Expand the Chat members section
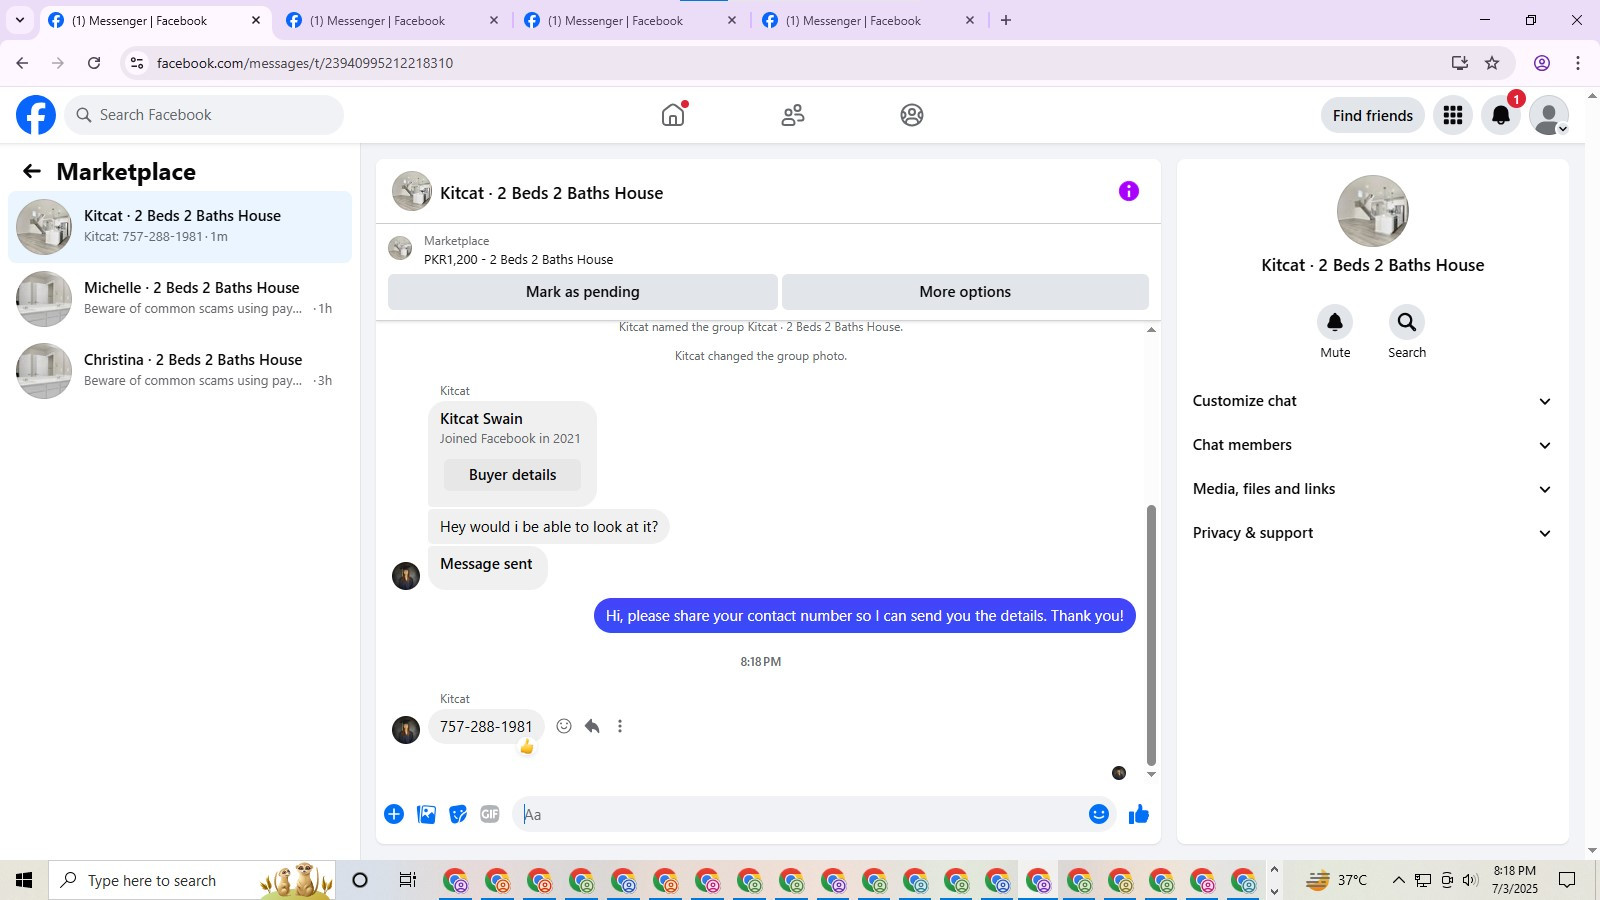The image size is (1600, 900). point(1373,445)
